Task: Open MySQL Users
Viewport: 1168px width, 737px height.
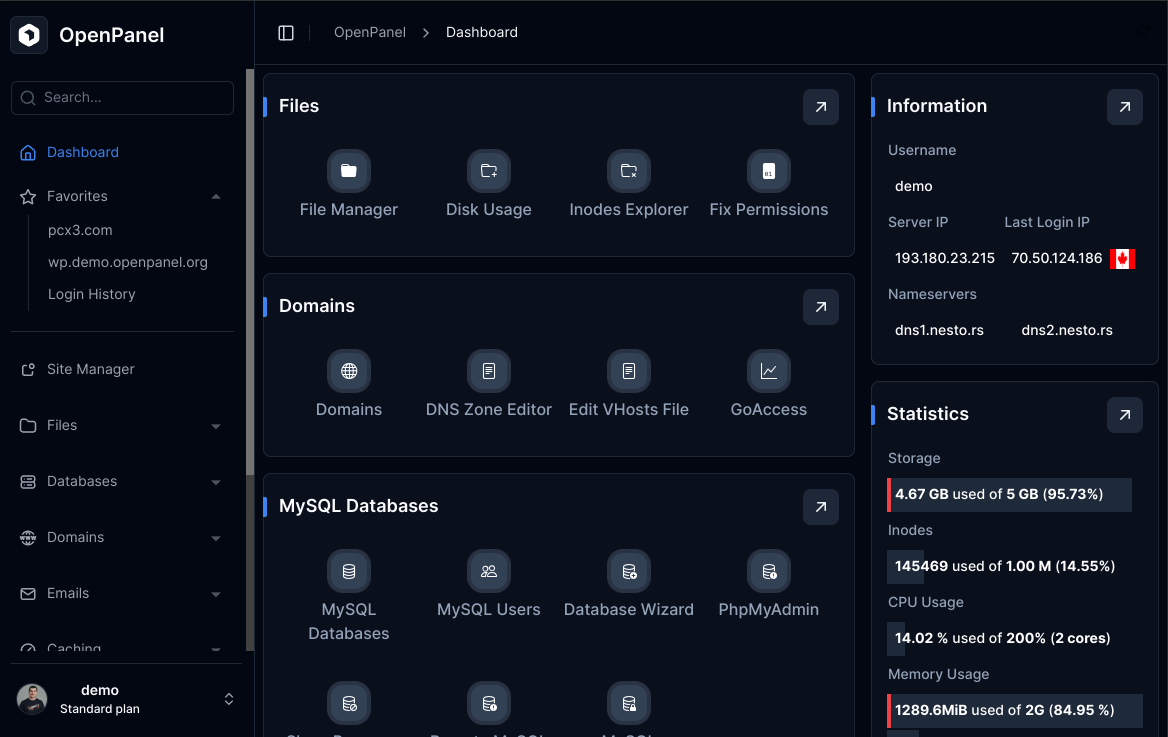Action: [489, 571]
